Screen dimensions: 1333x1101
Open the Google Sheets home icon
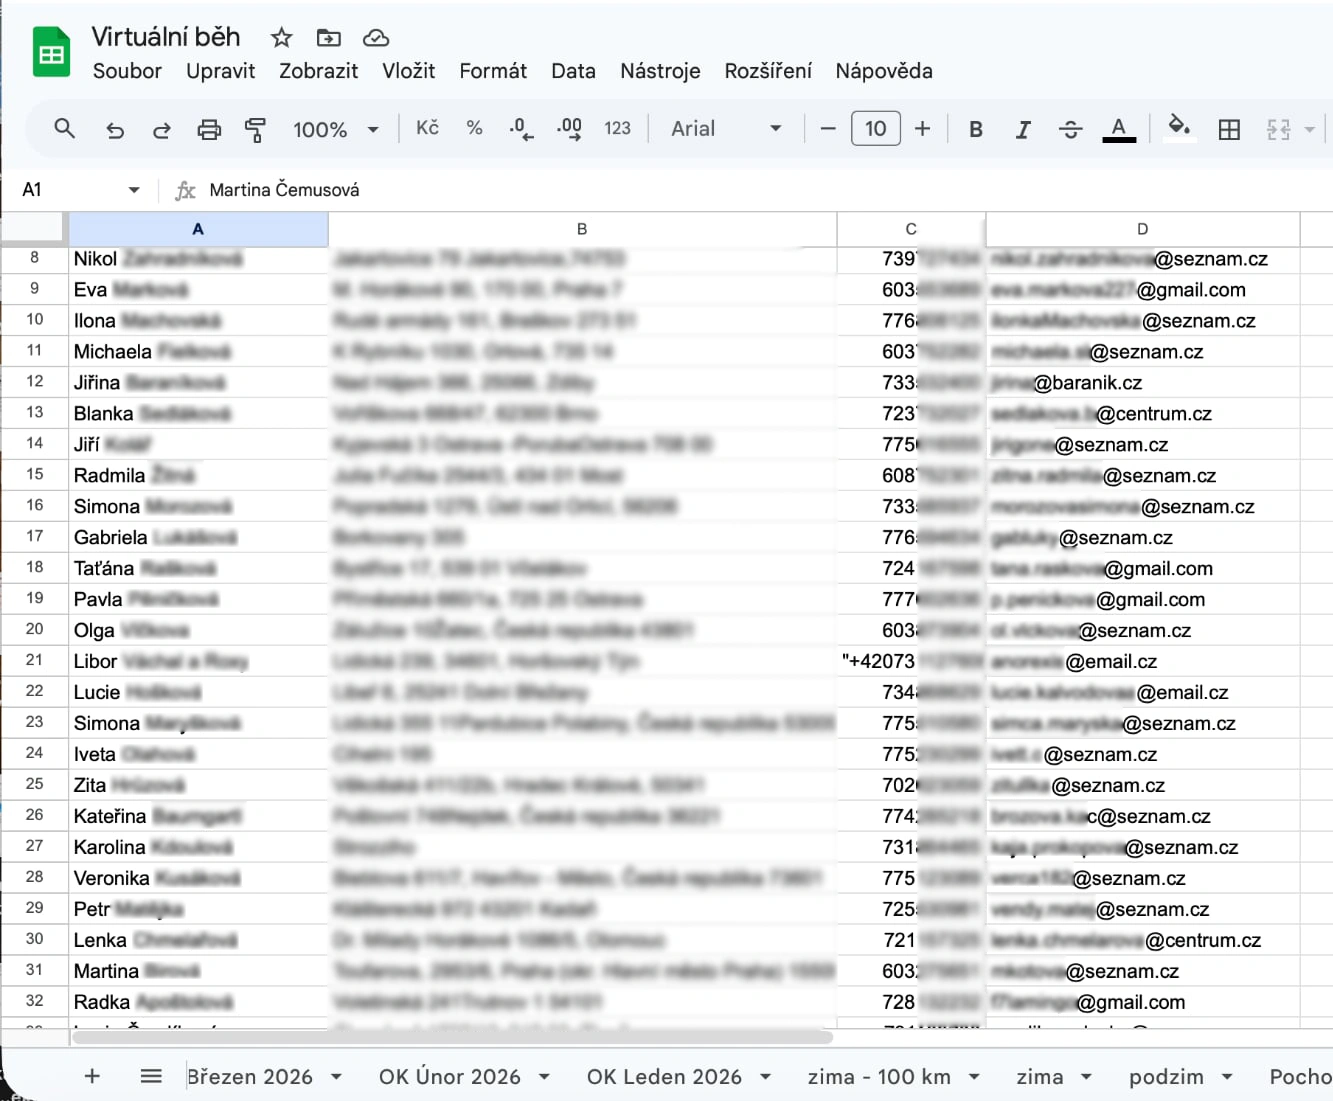[x=51, y=53]
